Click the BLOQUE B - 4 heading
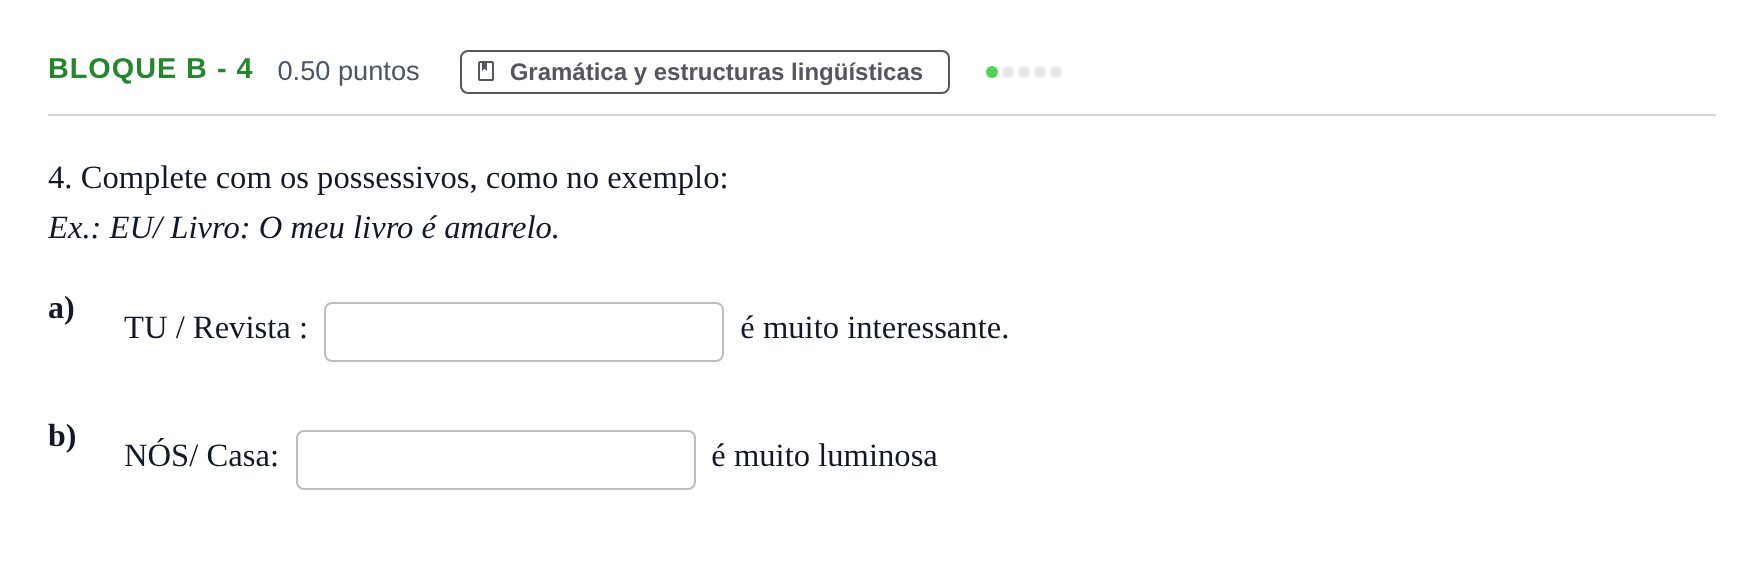The width and height of the screenshot is (1764, 562). [x=150, y=69]
